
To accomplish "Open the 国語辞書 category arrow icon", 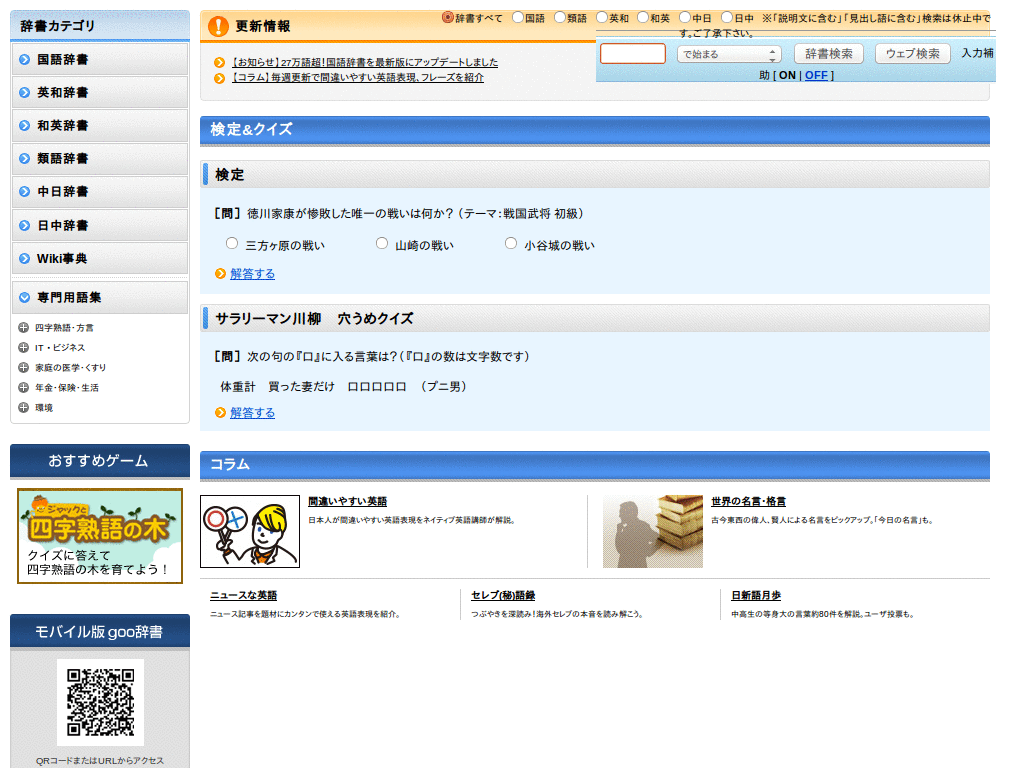I will point(24,60).
